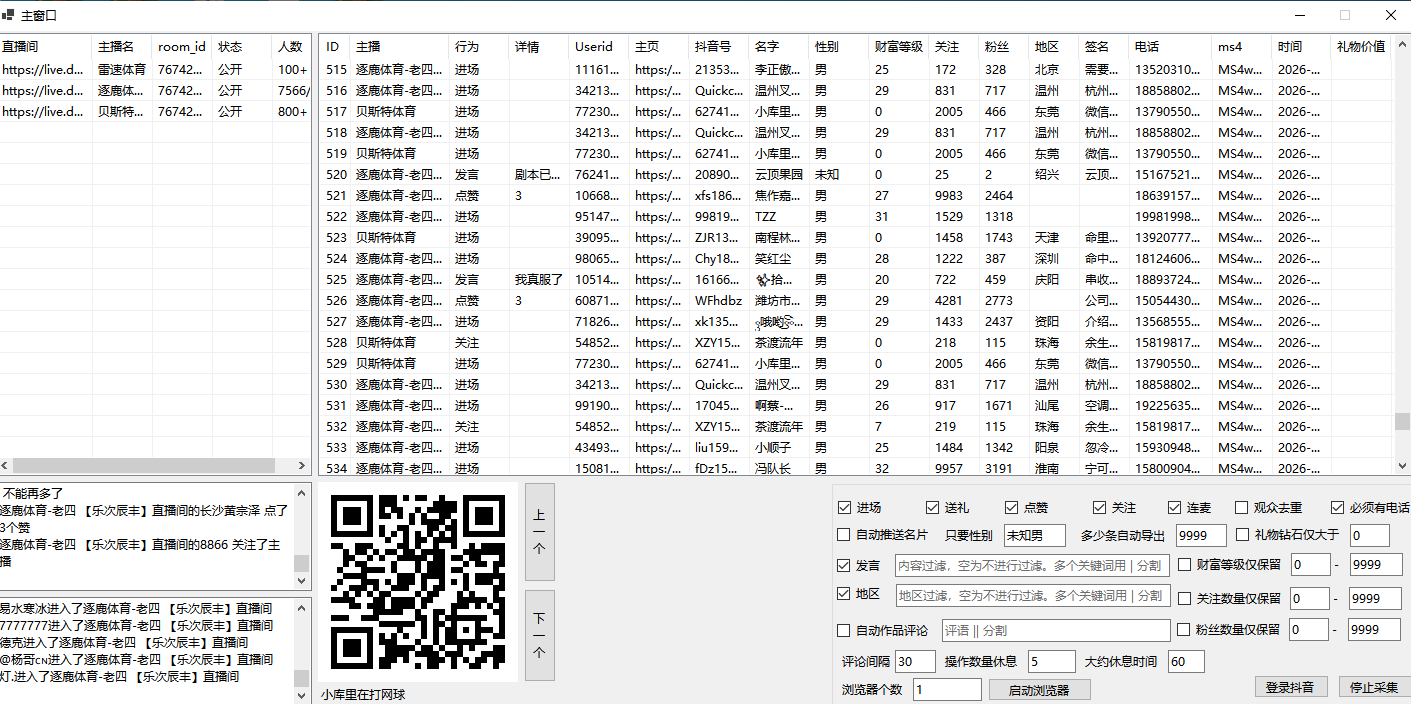The image size is (1411, 704).
Task: Click right arrow of live-room list scrollbar
Action: [305, 466]
